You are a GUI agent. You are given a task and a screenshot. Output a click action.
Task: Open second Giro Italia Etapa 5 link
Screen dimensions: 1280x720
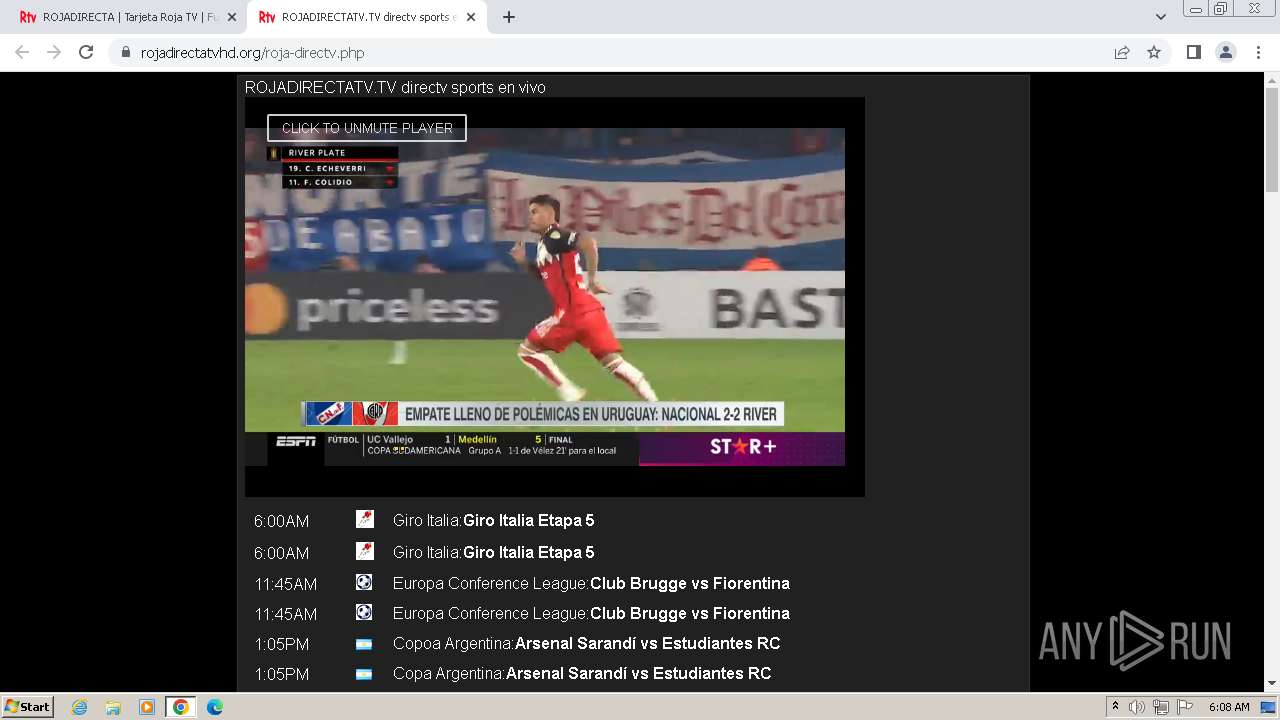click(x=528, y=552)
